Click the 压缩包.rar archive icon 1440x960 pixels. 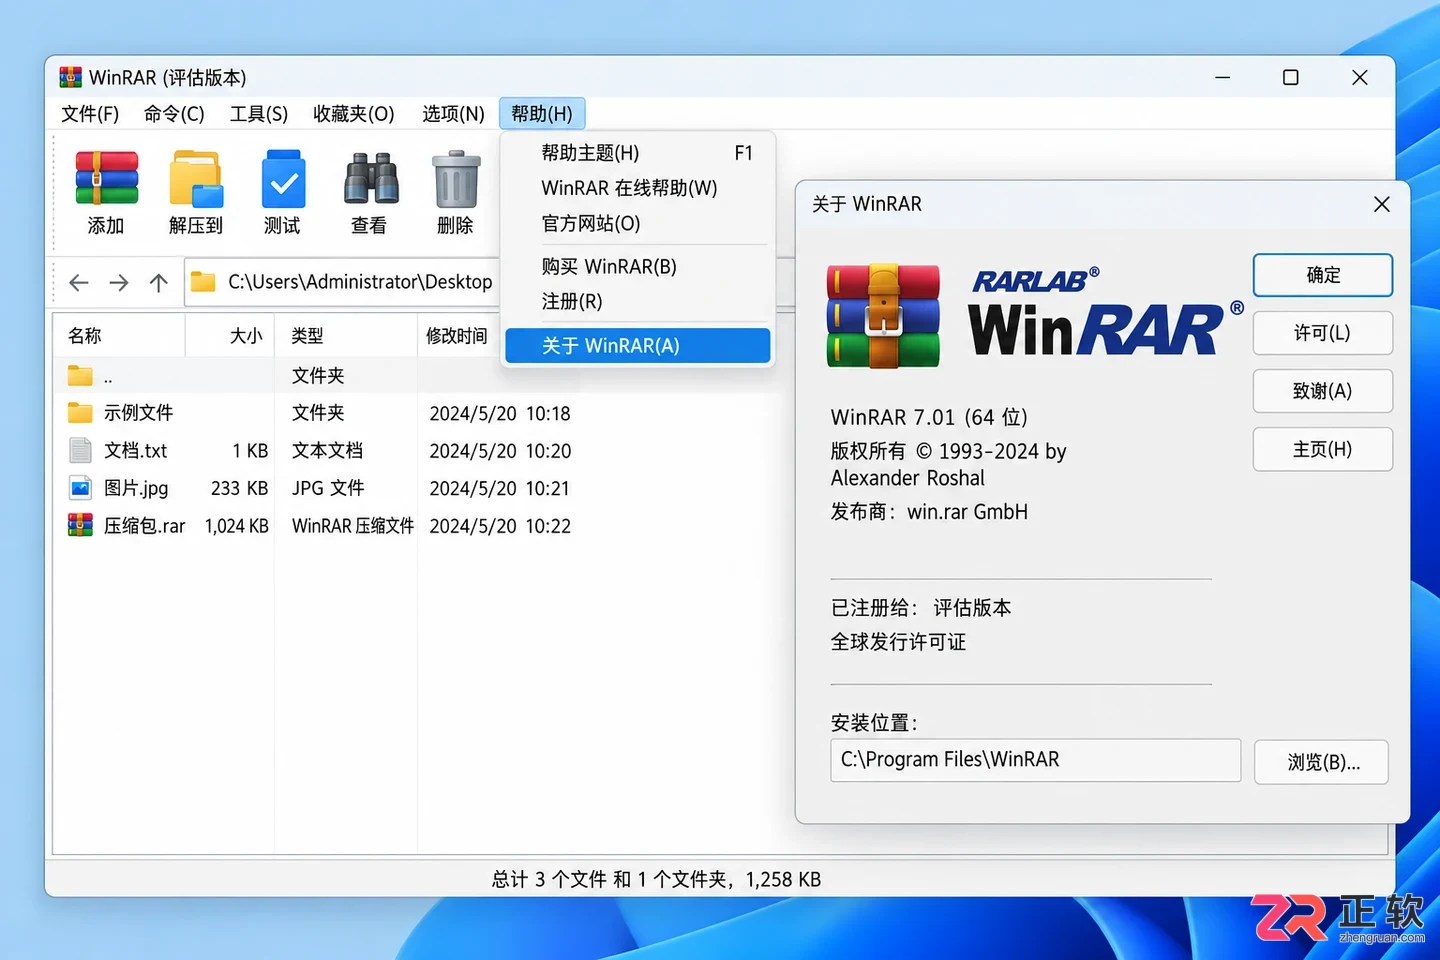click(80, 525)
